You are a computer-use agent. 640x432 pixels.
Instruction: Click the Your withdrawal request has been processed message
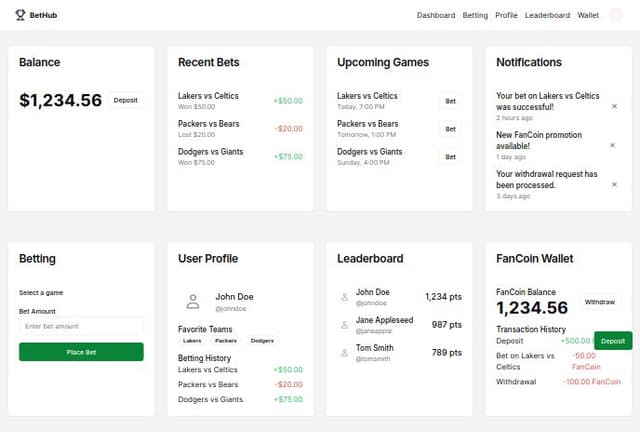click(x=547, y=180)
